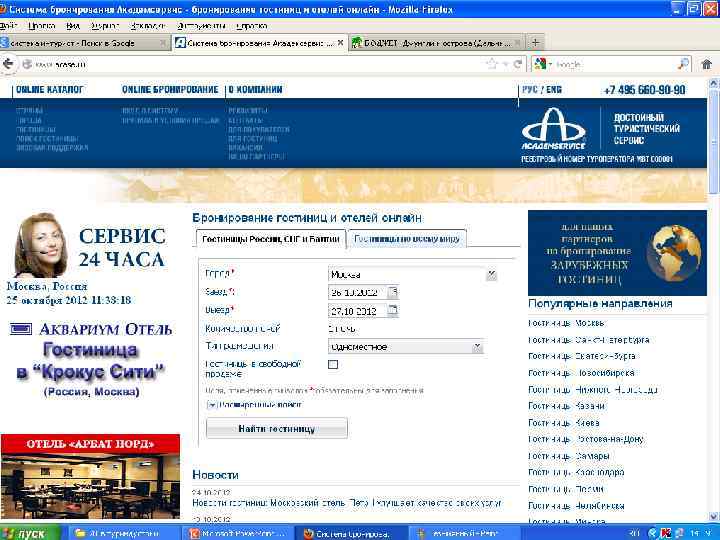Open the check-out date calendar icon
720x540 pixels.
[x=394, y=310]
